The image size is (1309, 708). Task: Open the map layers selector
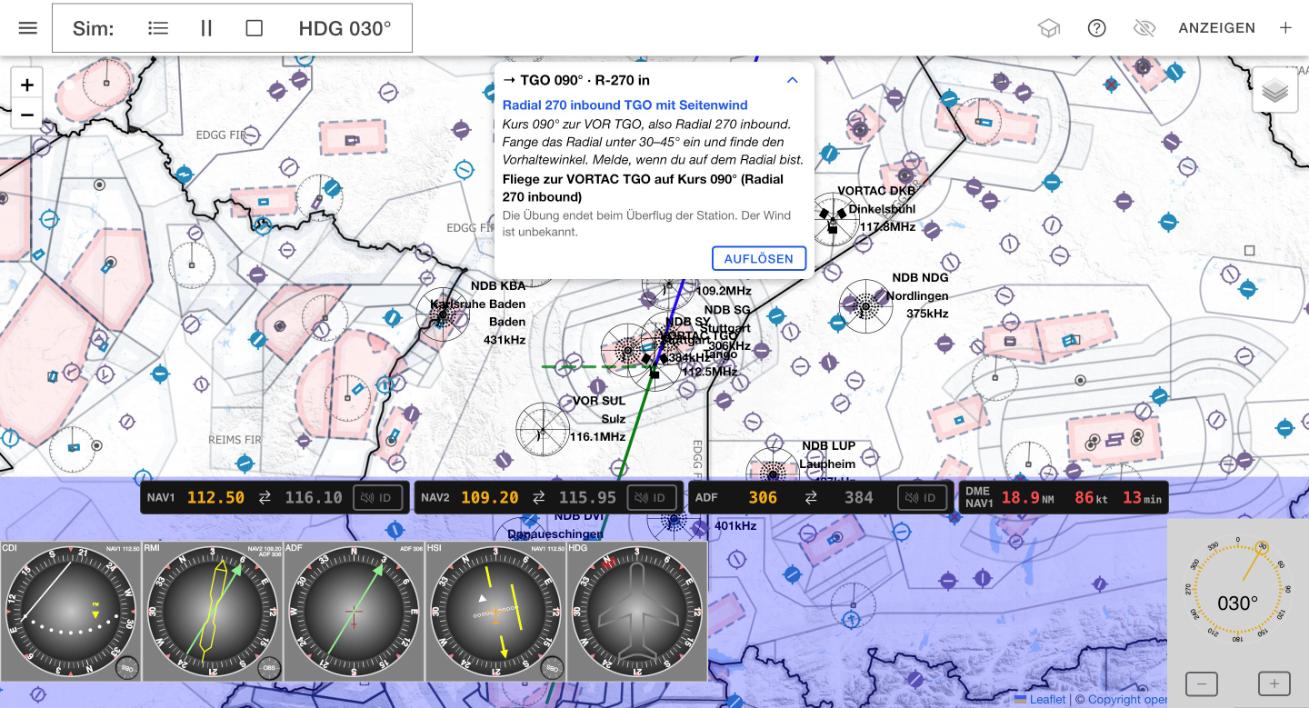pos(1274,90)
